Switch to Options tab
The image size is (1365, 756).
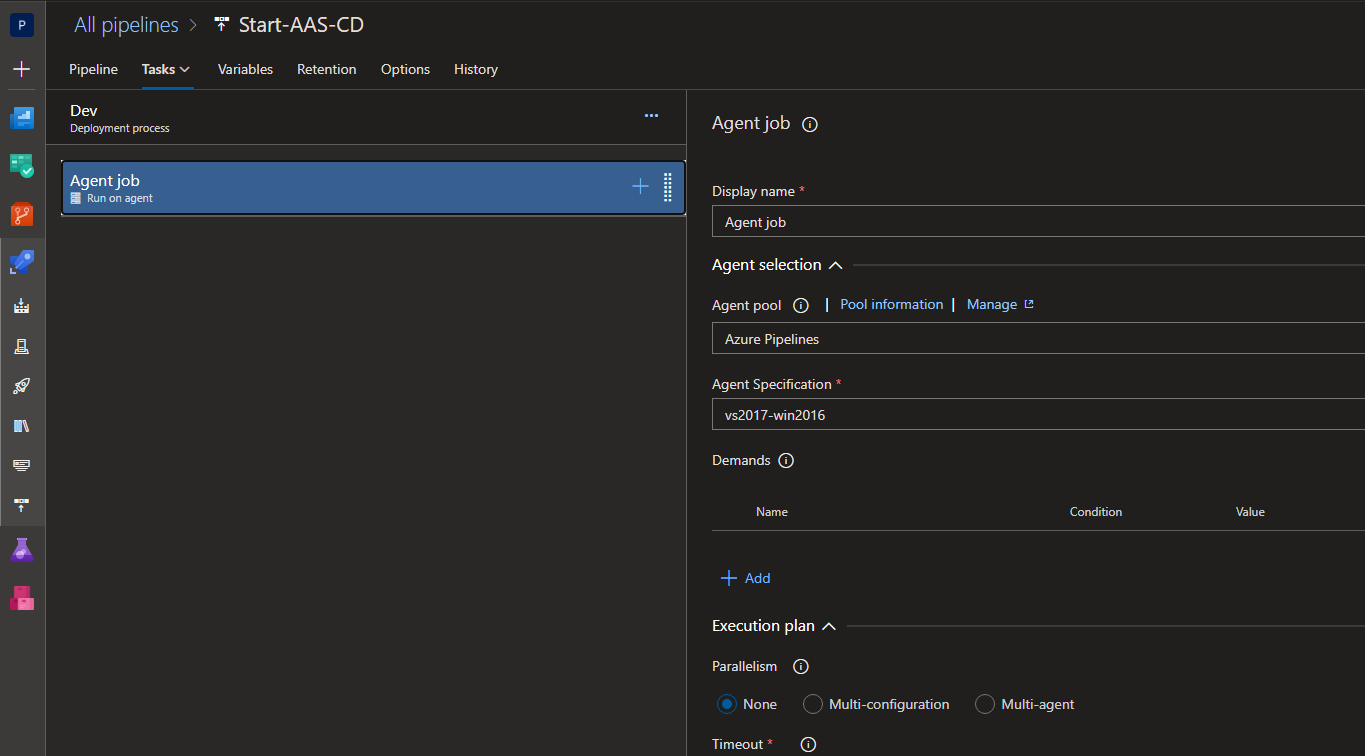pos(405,69)
